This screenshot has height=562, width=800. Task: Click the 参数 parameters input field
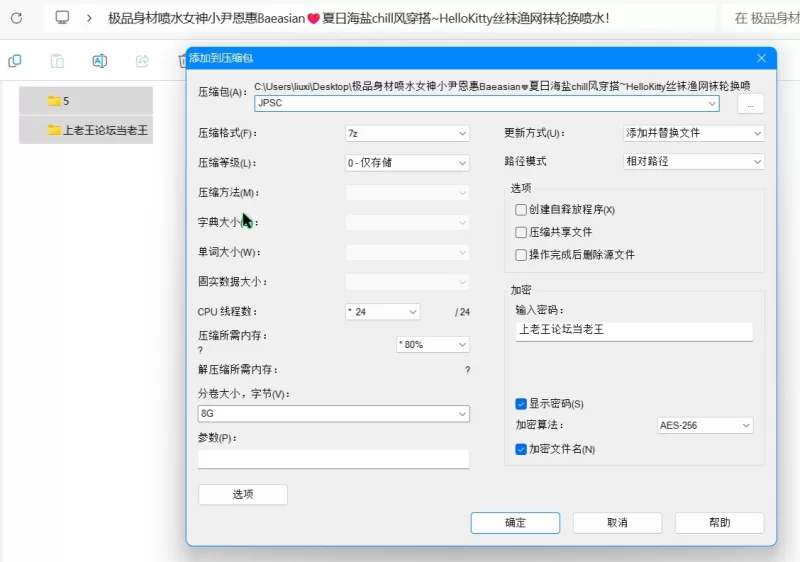[x=334, y=459]
